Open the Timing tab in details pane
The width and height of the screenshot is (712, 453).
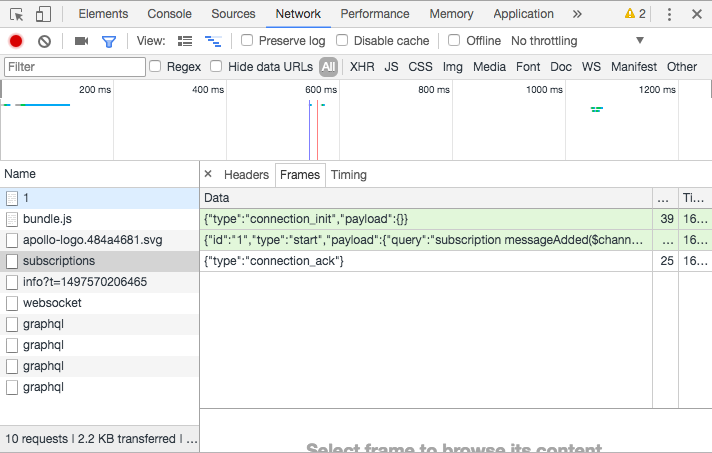click(x=349, y=174)
